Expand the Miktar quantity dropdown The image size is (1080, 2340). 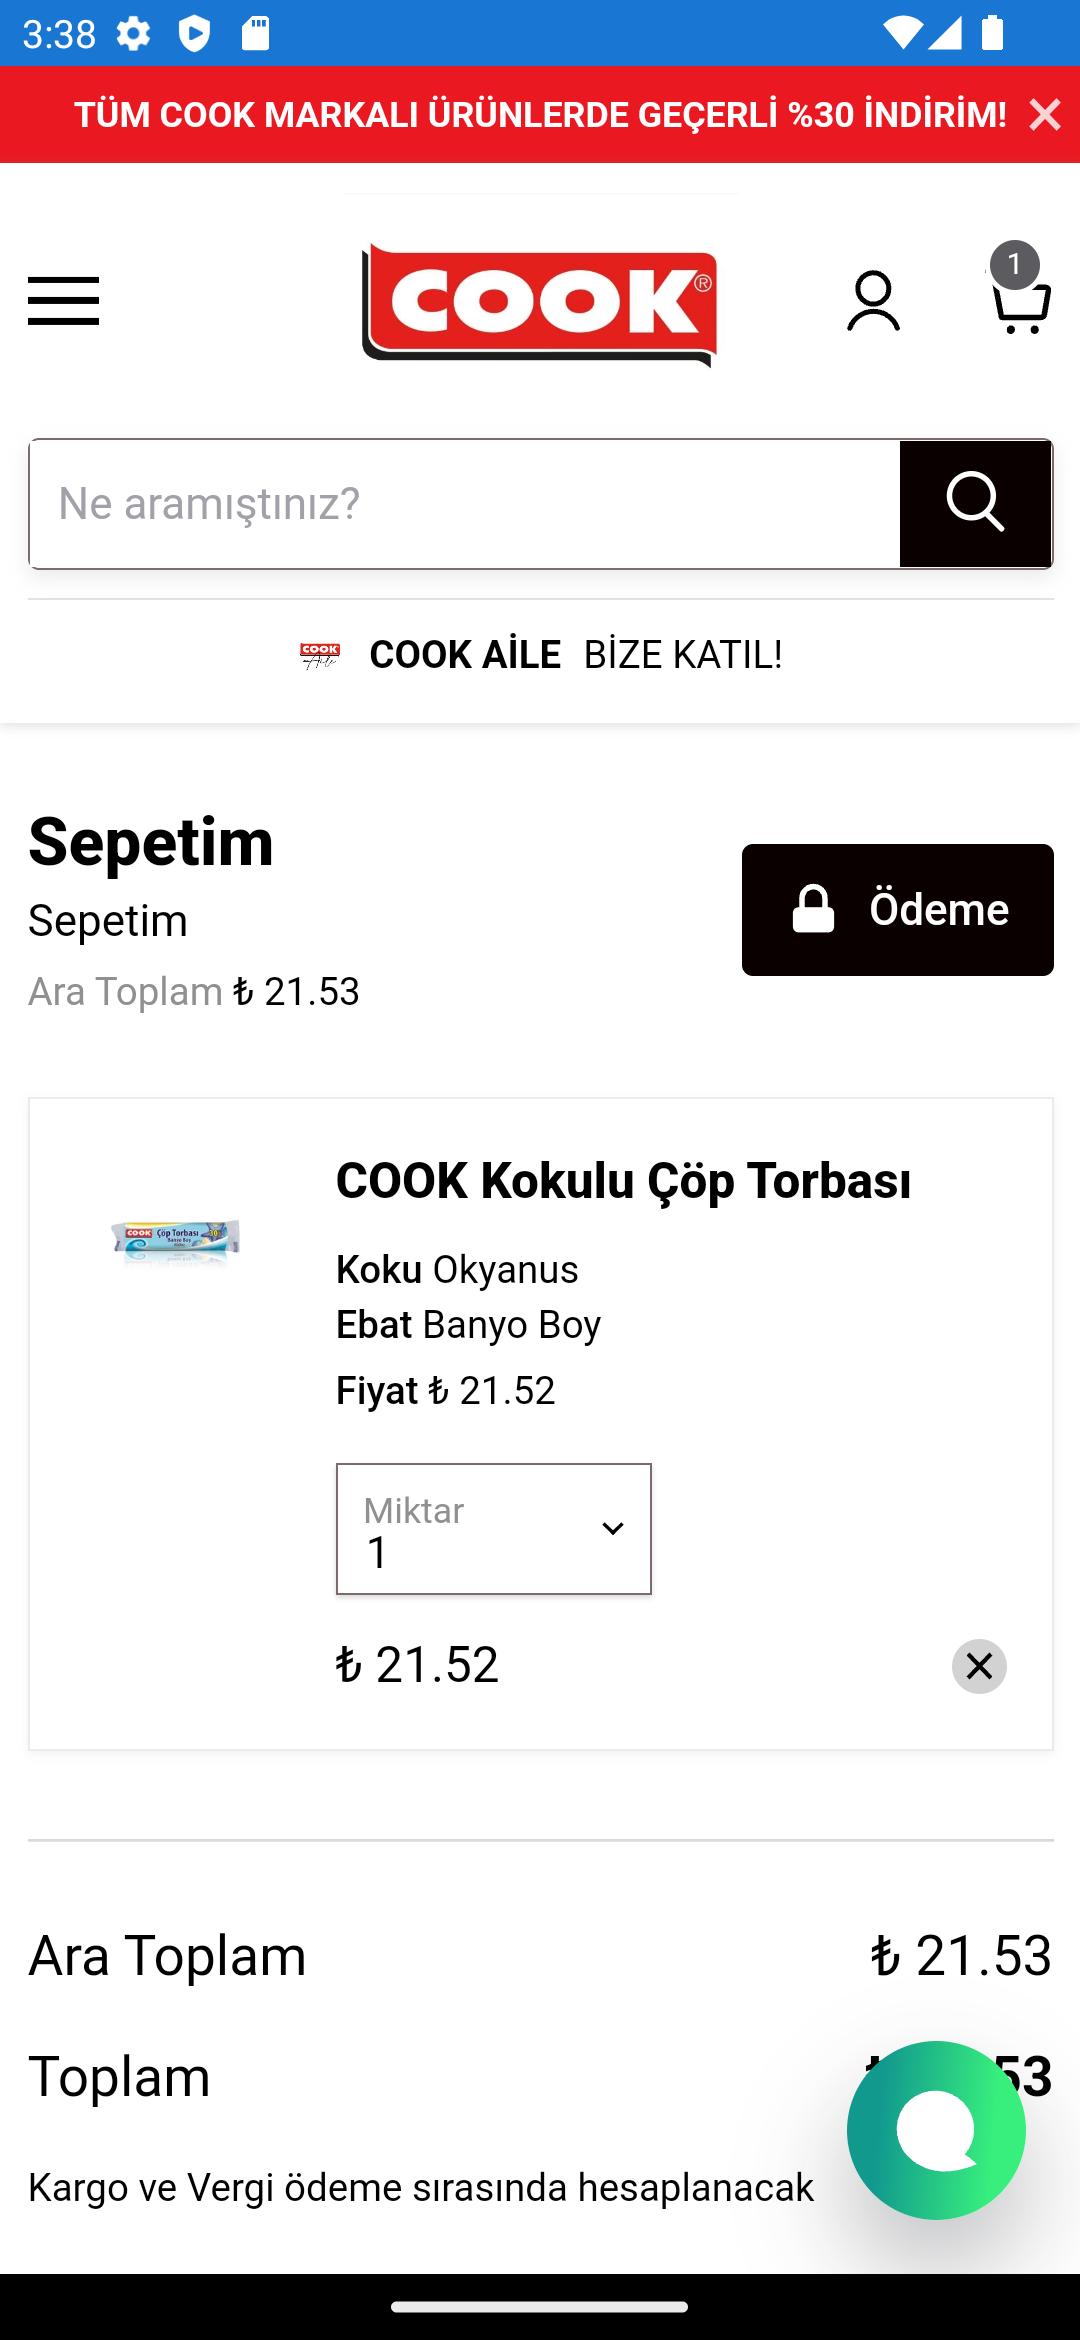click(494, 1529)
